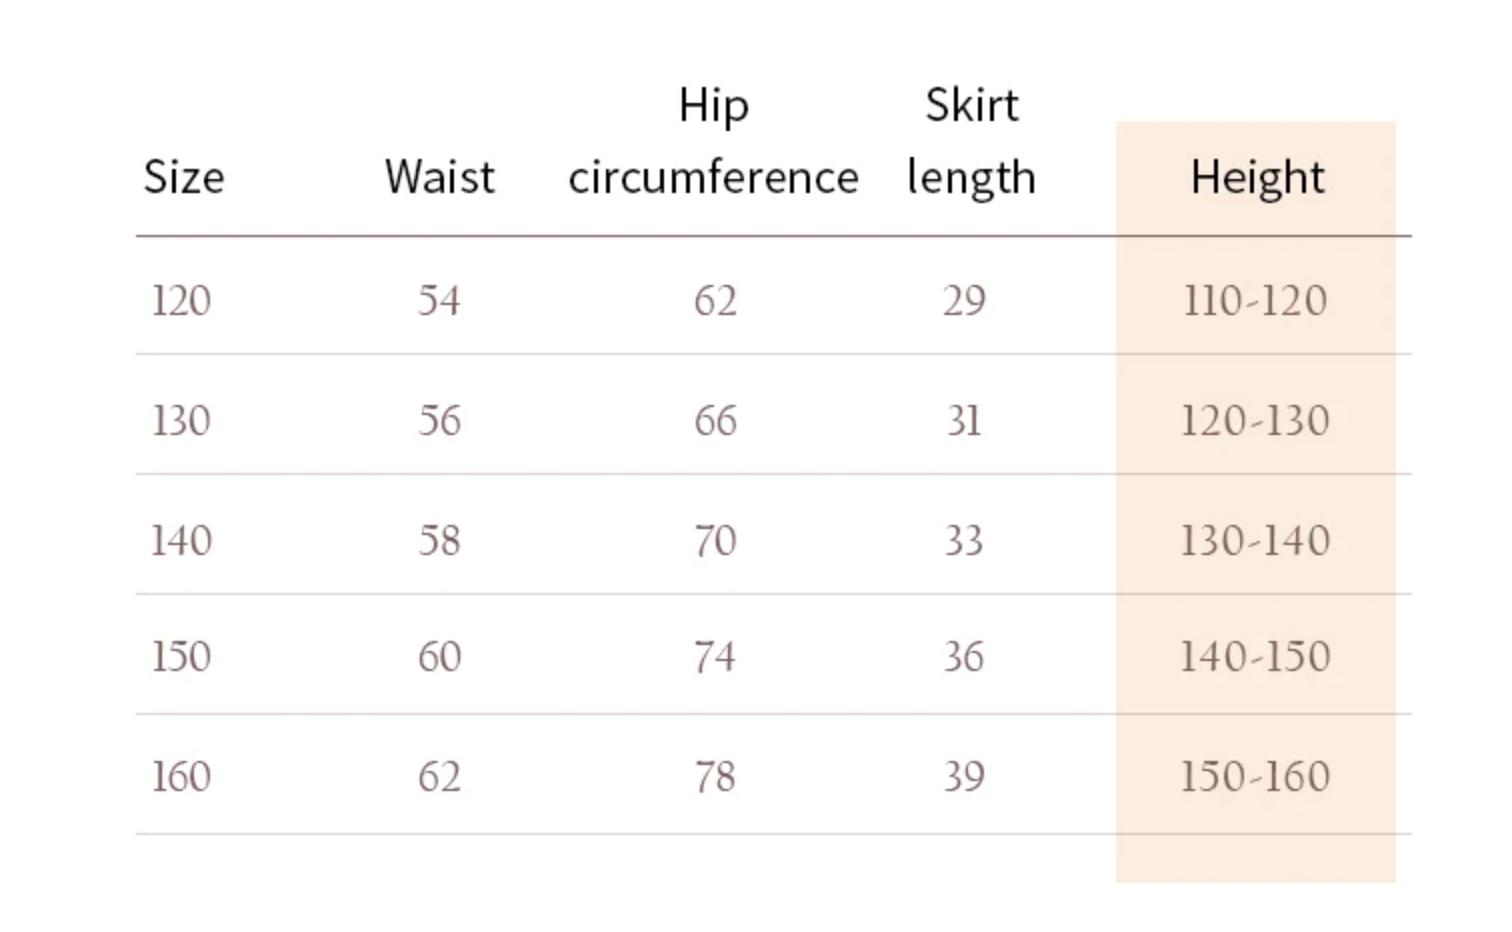Image resolution: width=1512 pixels, height=932 pixels.
Task: Select size 120 in first row
Action: pos(181,300)
